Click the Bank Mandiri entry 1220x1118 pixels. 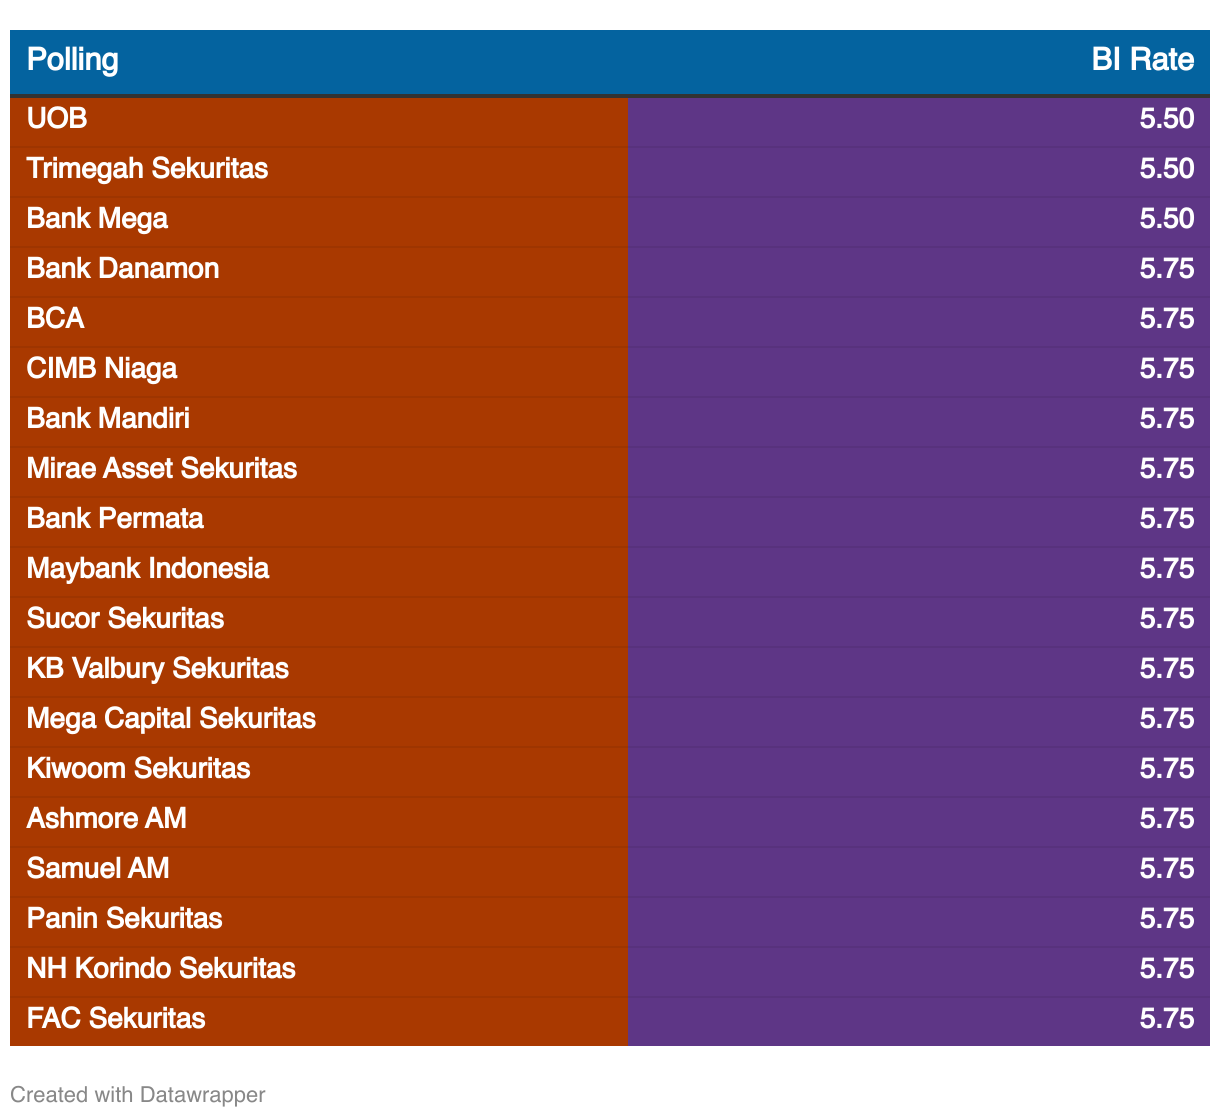(108, 418)
